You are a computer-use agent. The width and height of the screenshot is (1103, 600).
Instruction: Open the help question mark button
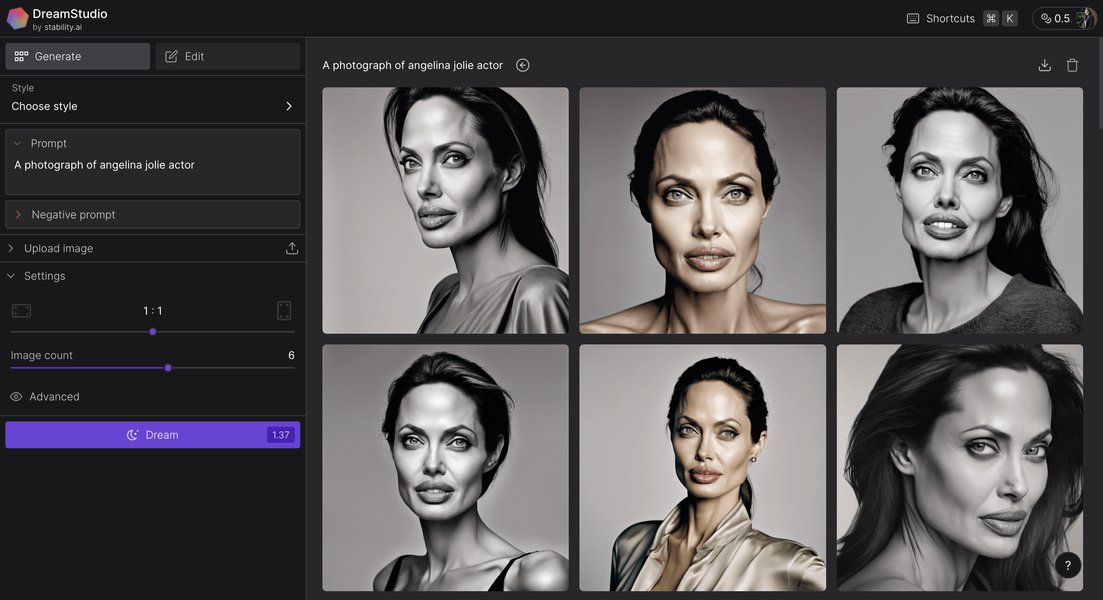(x=1068, y=565)
